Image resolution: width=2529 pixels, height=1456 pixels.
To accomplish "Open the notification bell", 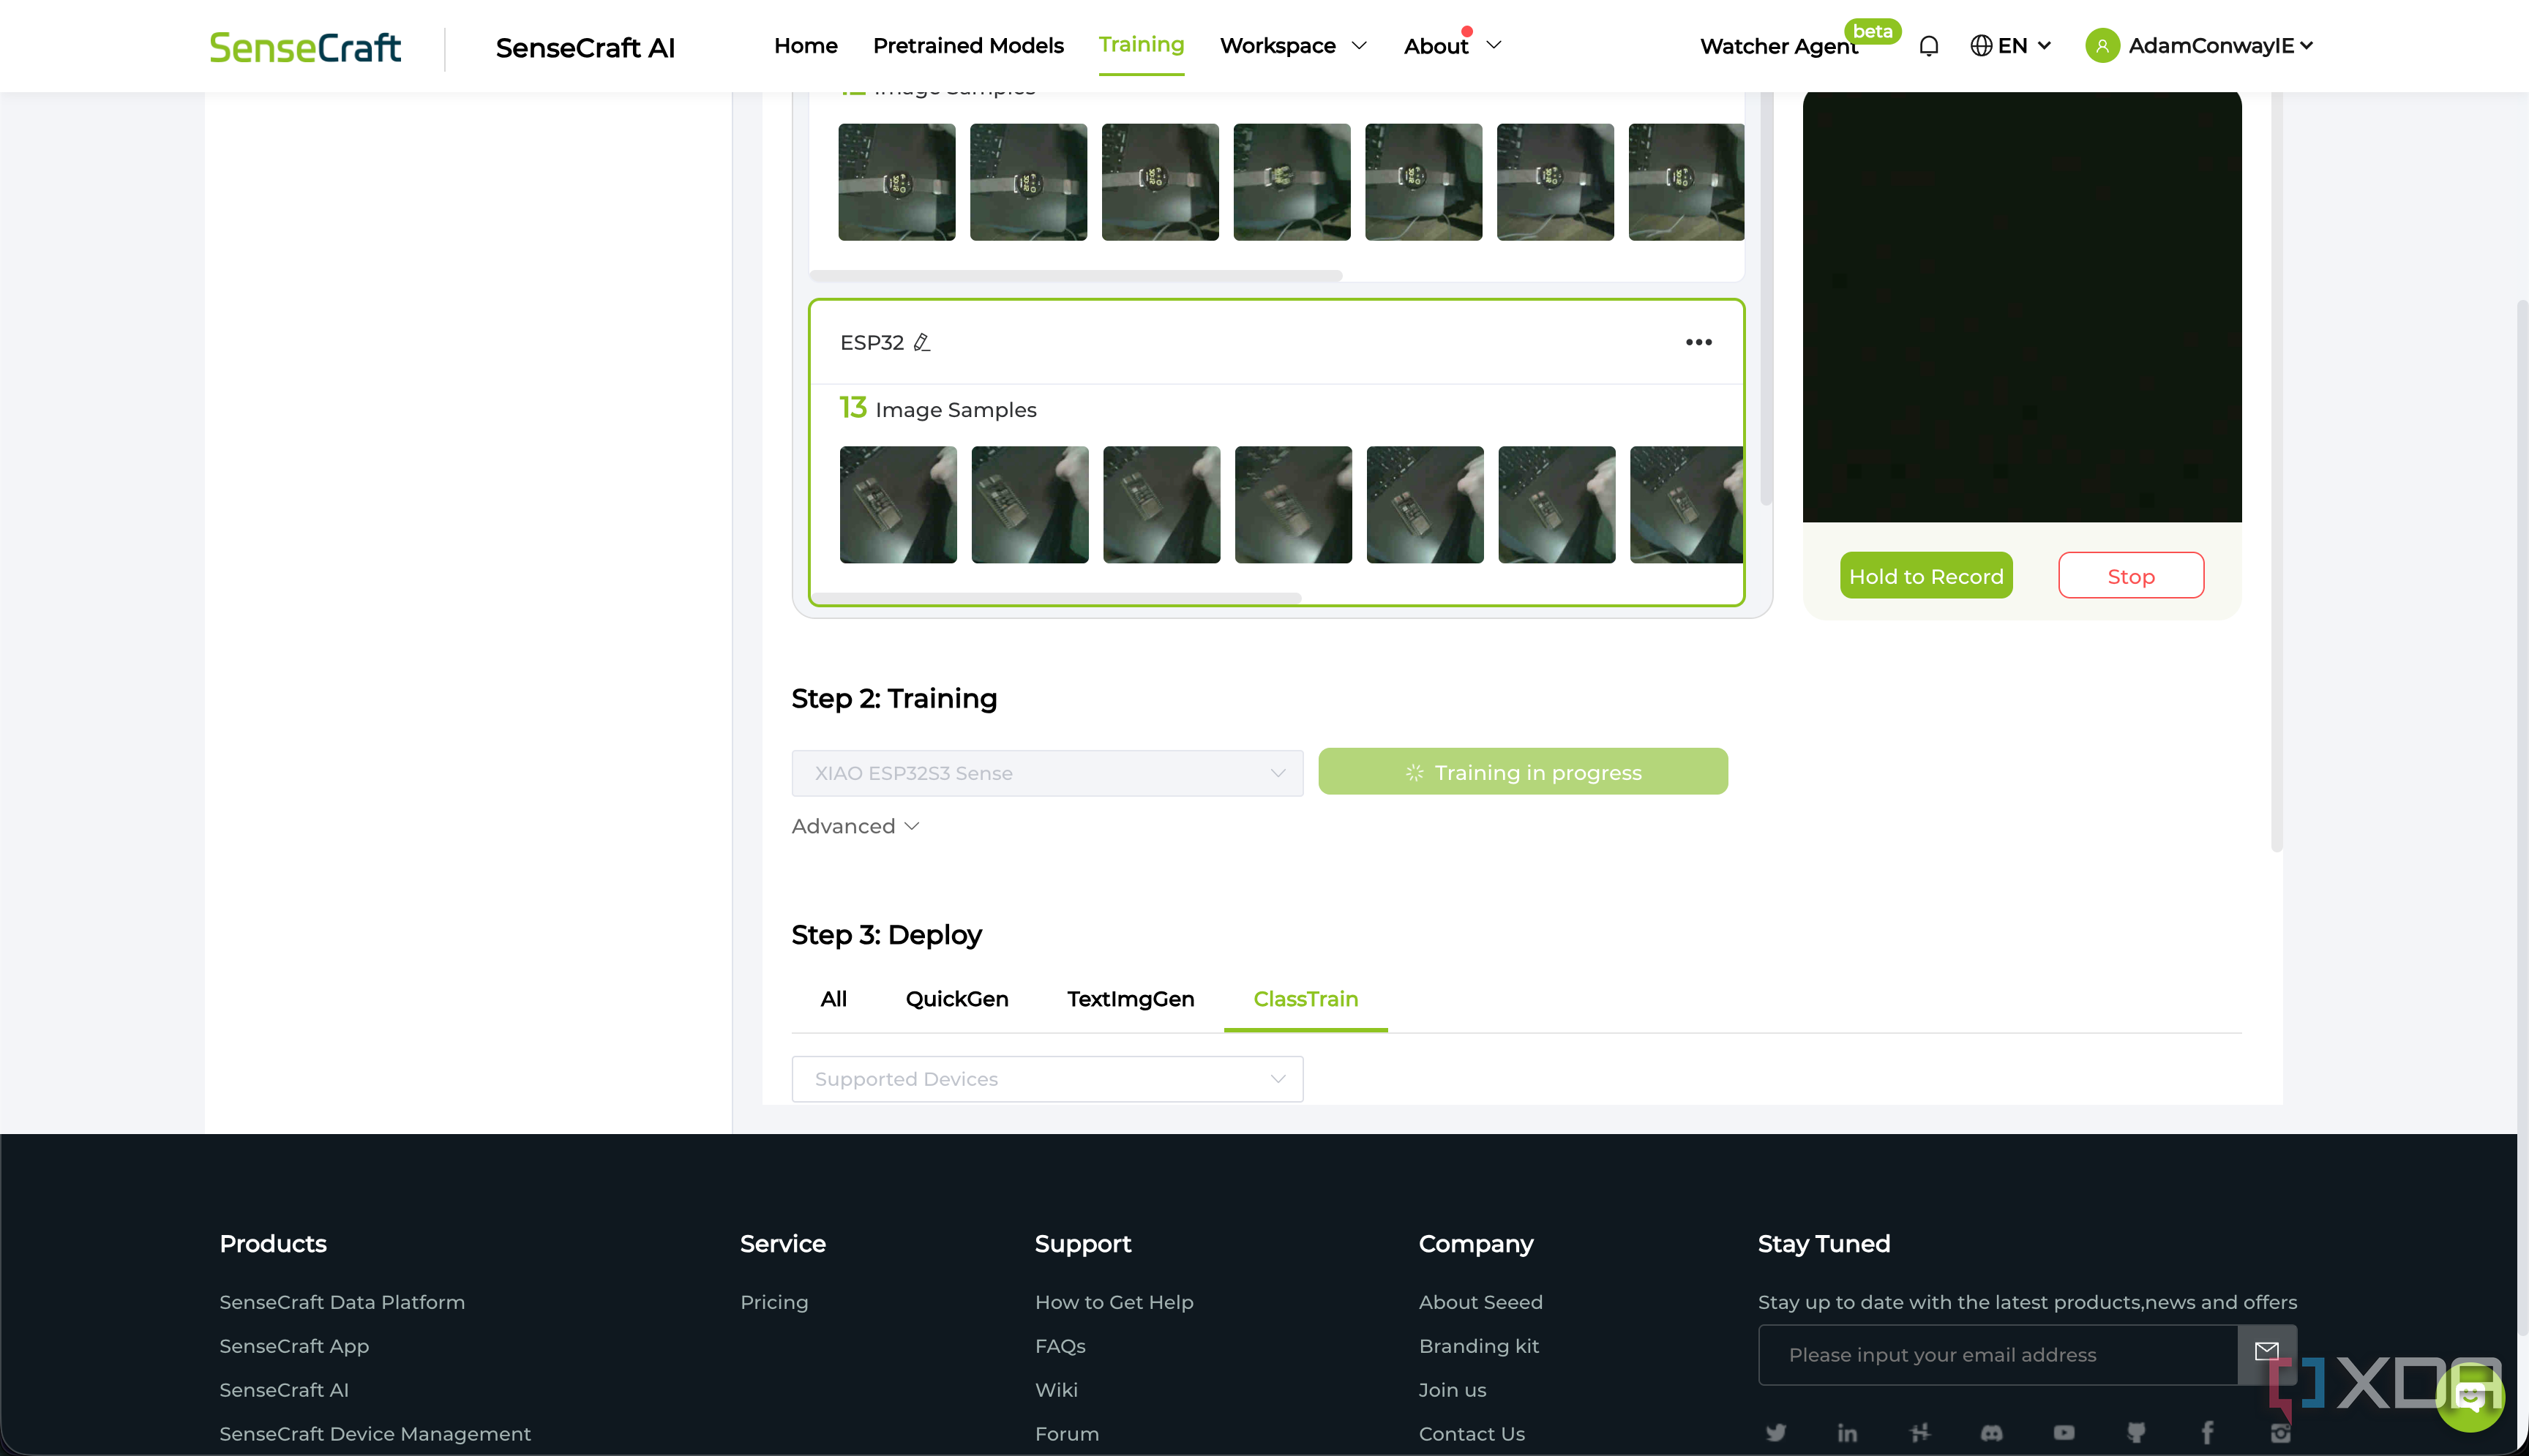I will click(1929, 46).
